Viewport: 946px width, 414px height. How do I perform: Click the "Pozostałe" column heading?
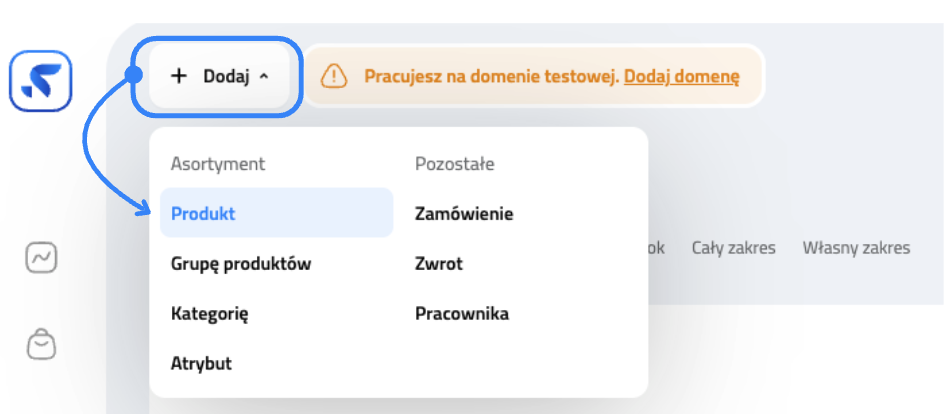[x=455, y=164]
